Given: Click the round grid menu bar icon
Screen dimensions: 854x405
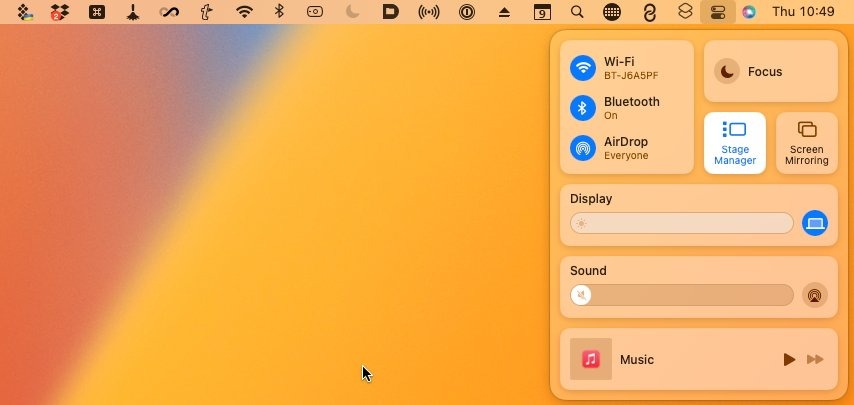Looking at the screenshot, I should 612,11.
